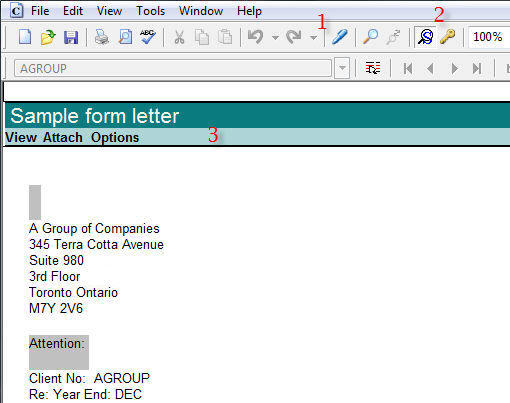Image resolution: width=510 pixels, height=403 pixels.
Task: Click the Cut scissors icon
Action: point(179,37)
